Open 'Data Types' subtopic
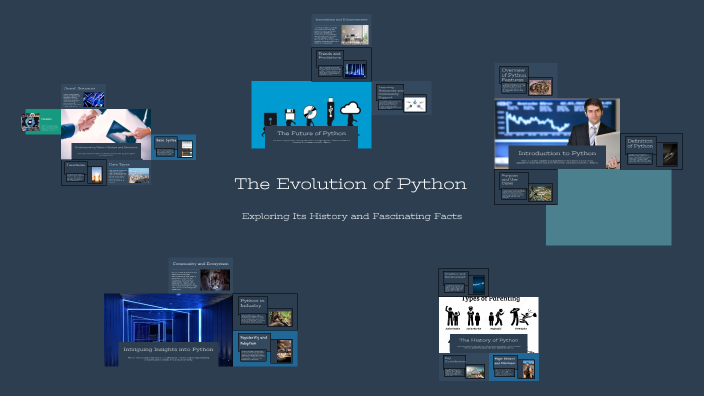This screenshot has width=704, height=396. click(x=129, y=172)
